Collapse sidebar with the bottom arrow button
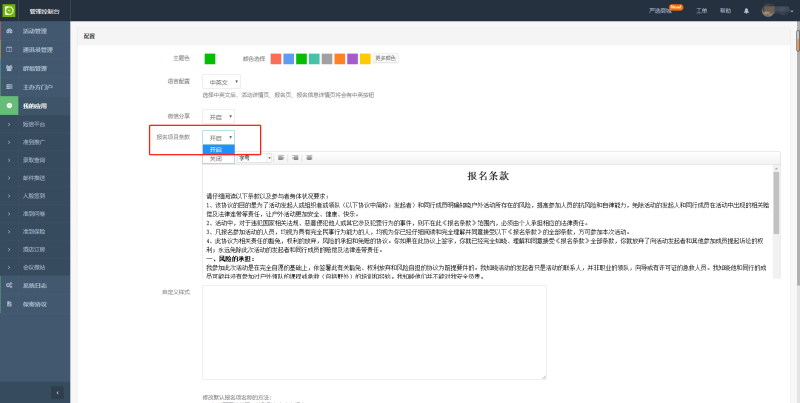Viewport: 800px width, 403px height. coord(56,392)
